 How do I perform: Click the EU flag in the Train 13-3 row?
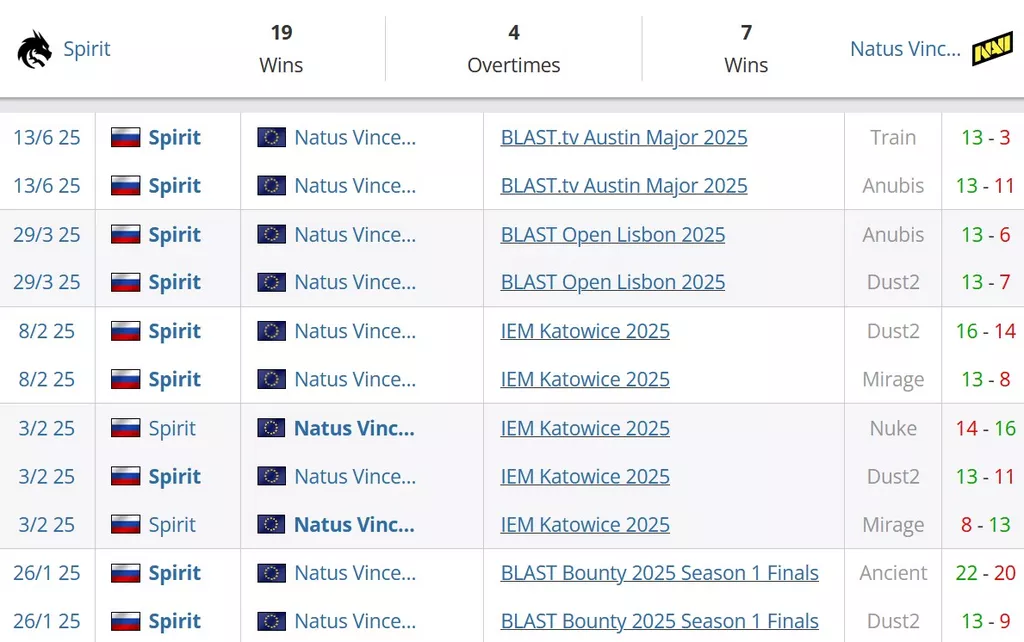tap(271, 137)
